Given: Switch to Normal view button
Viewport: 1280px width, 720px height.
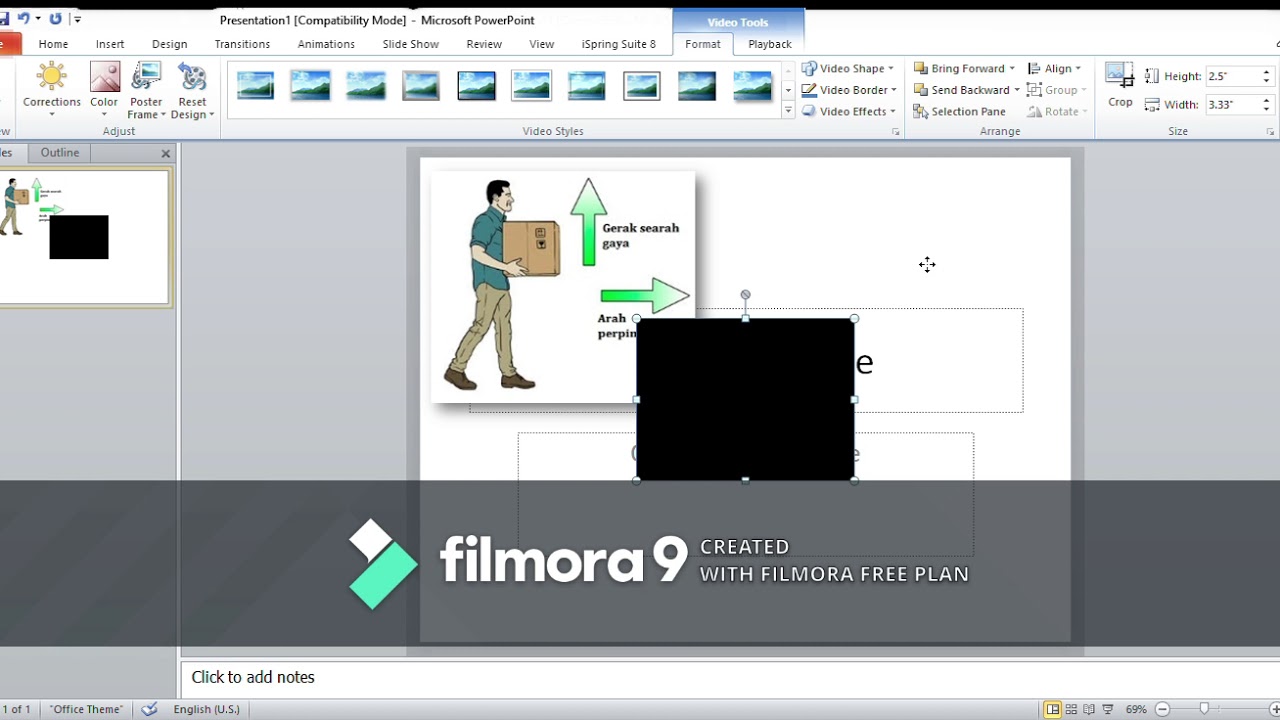Looking at the screenshot, I should pyautogui.click(x=1052, y=709).
